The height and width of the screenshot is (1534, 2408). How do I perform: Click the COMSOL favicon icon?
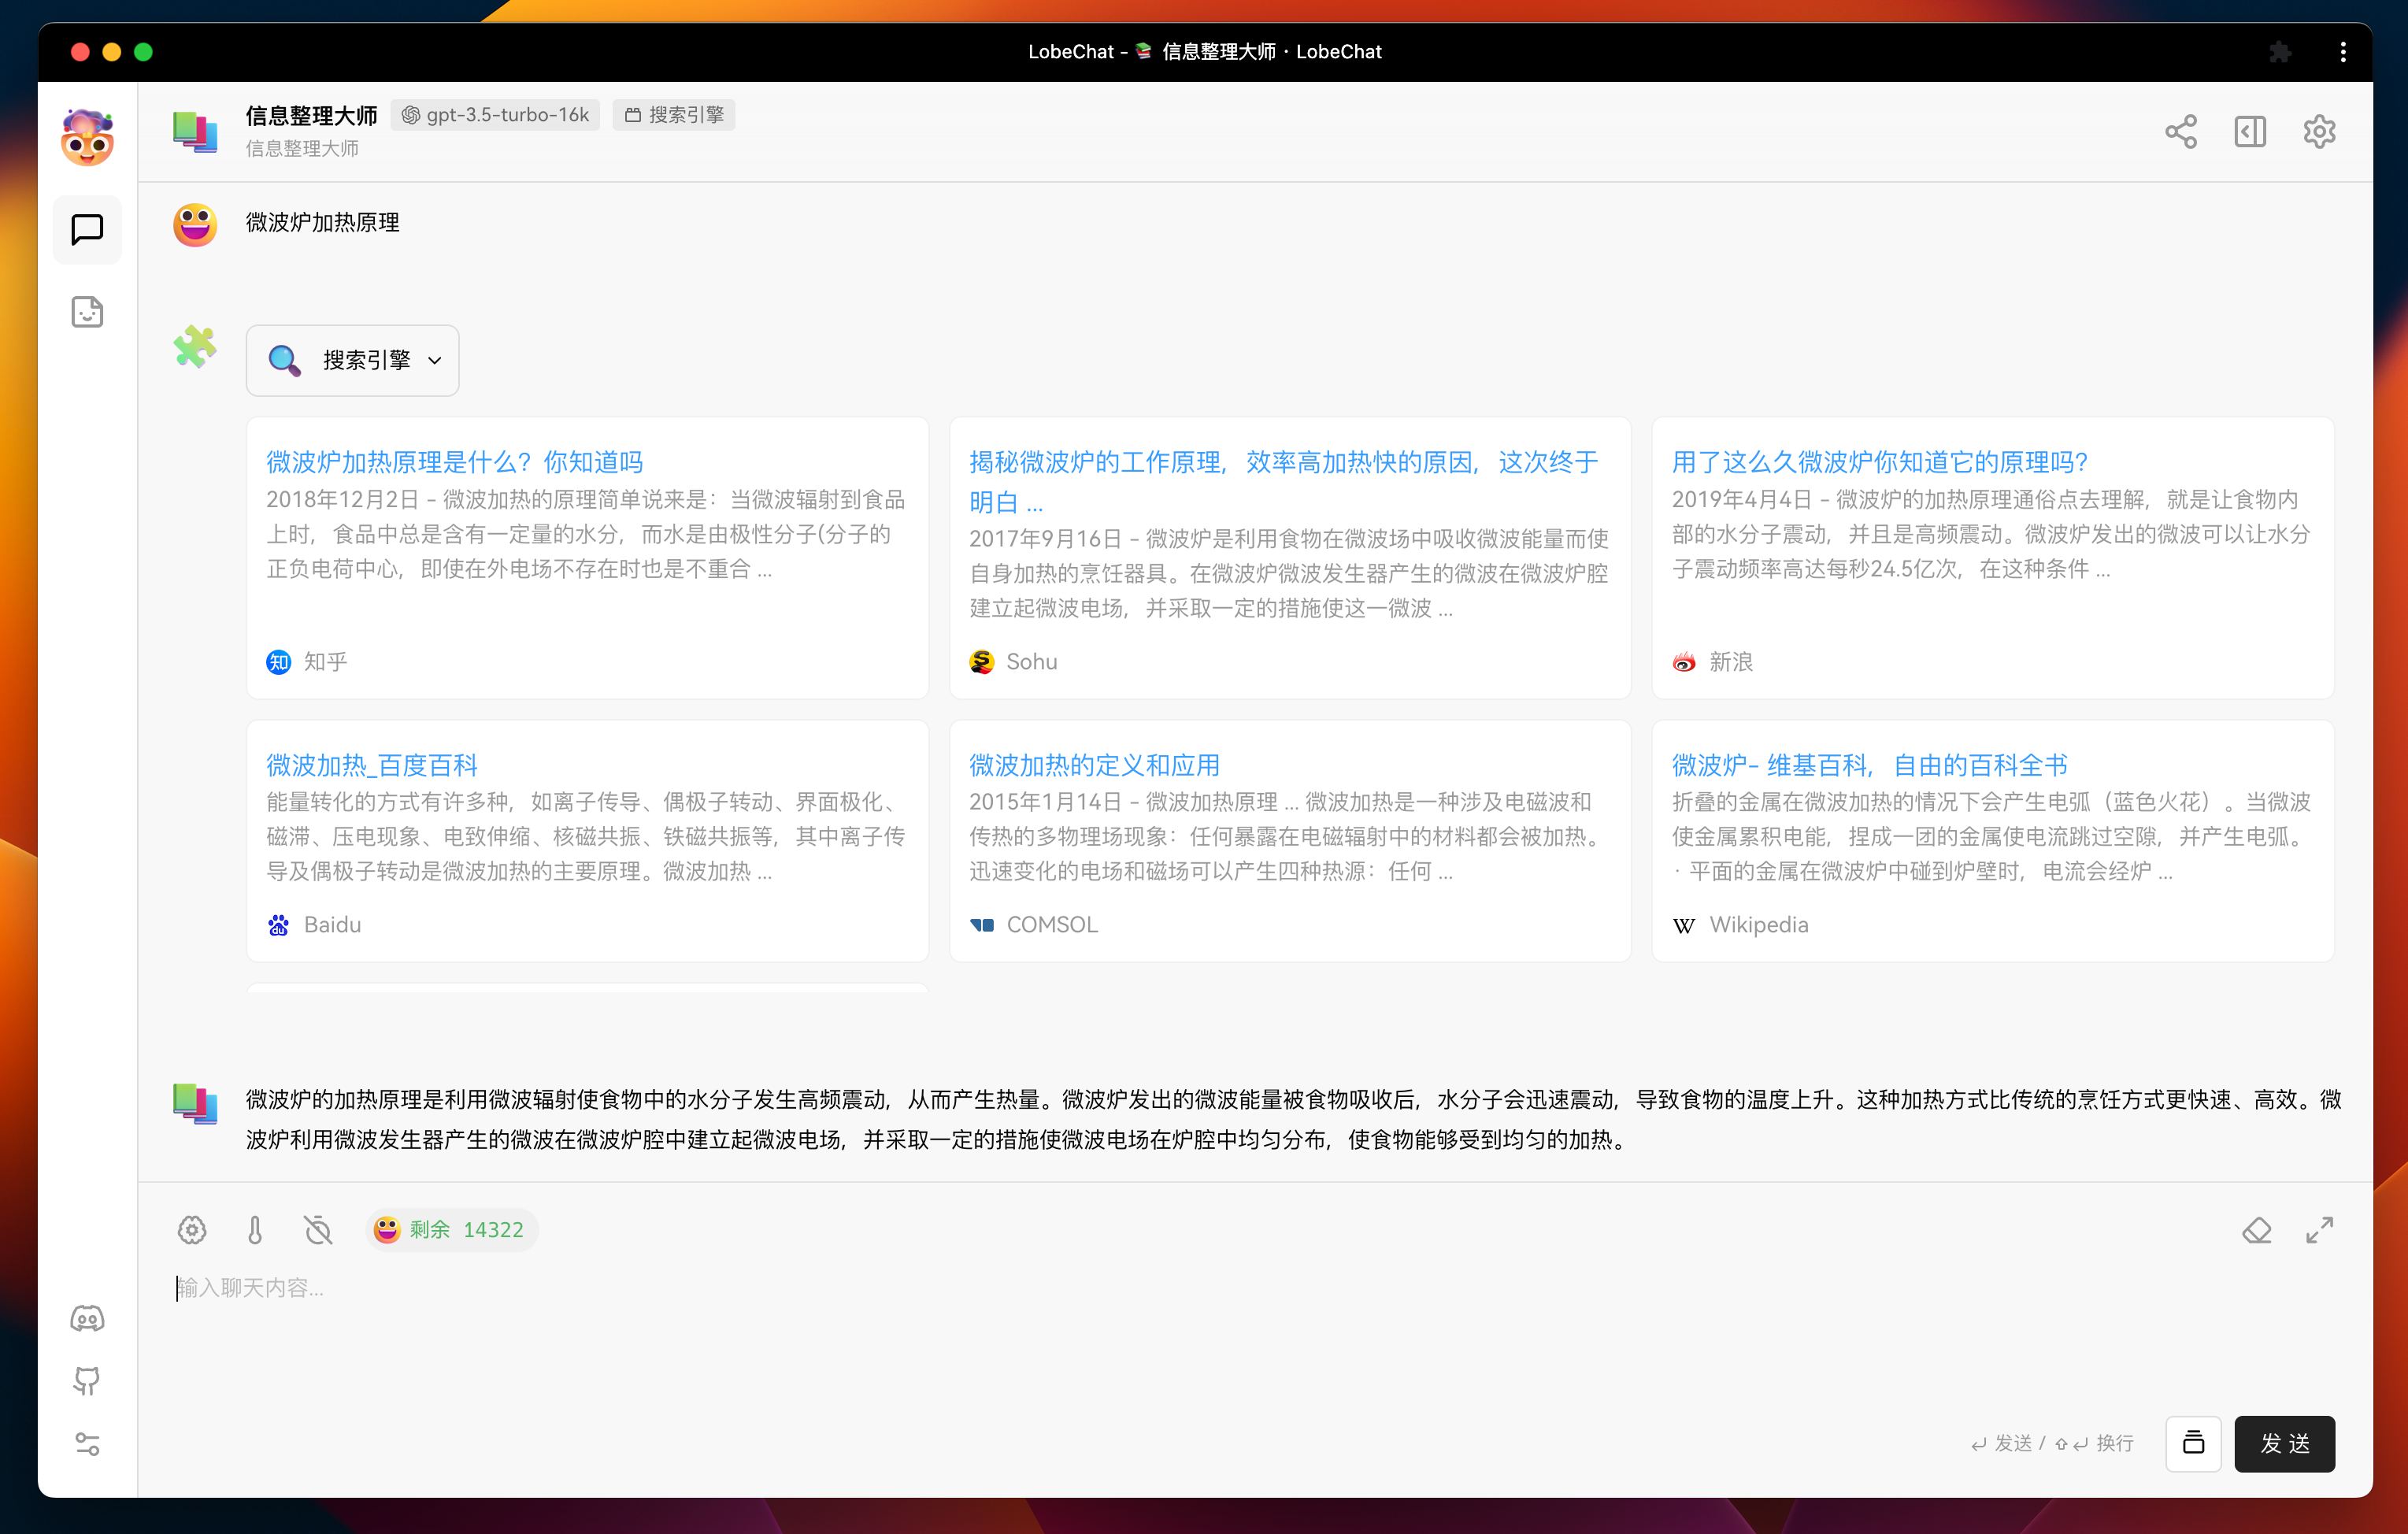982,925
